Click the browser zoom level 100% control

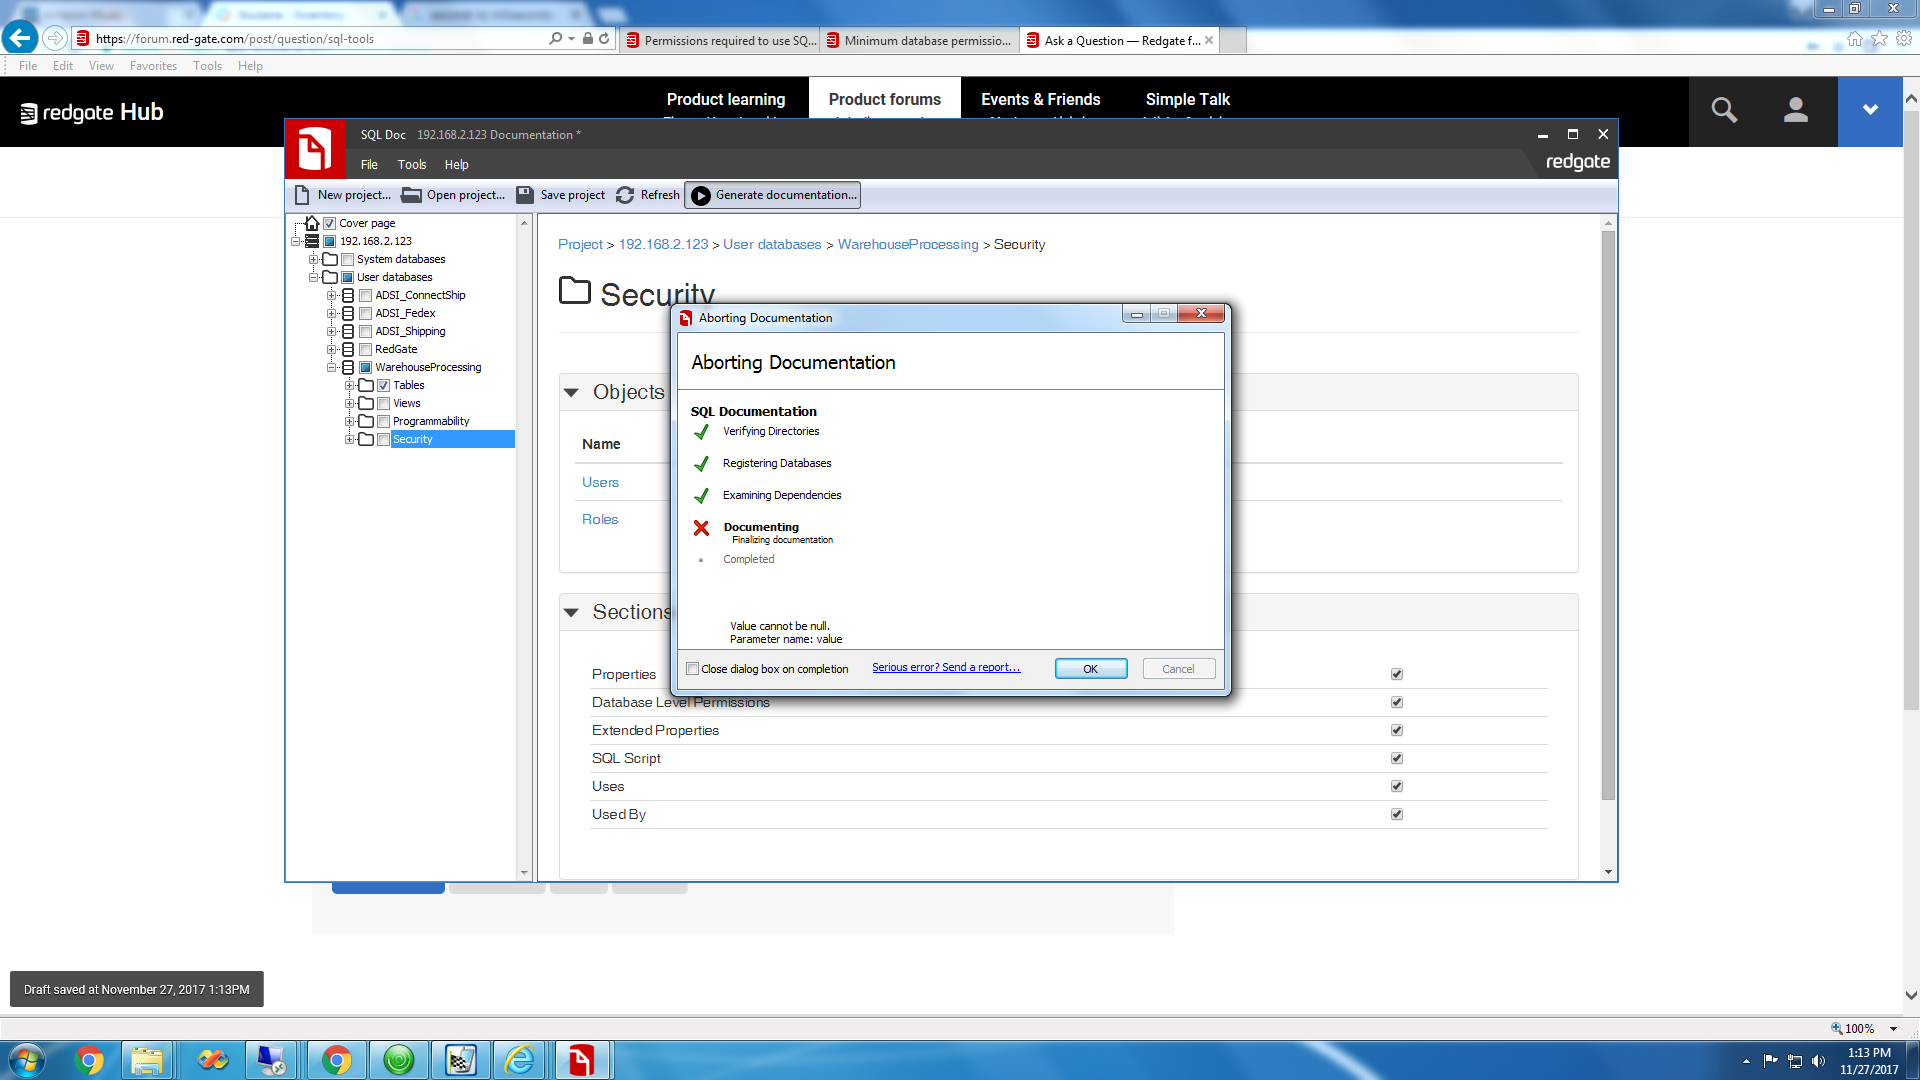click(x=1864, y=1028)
